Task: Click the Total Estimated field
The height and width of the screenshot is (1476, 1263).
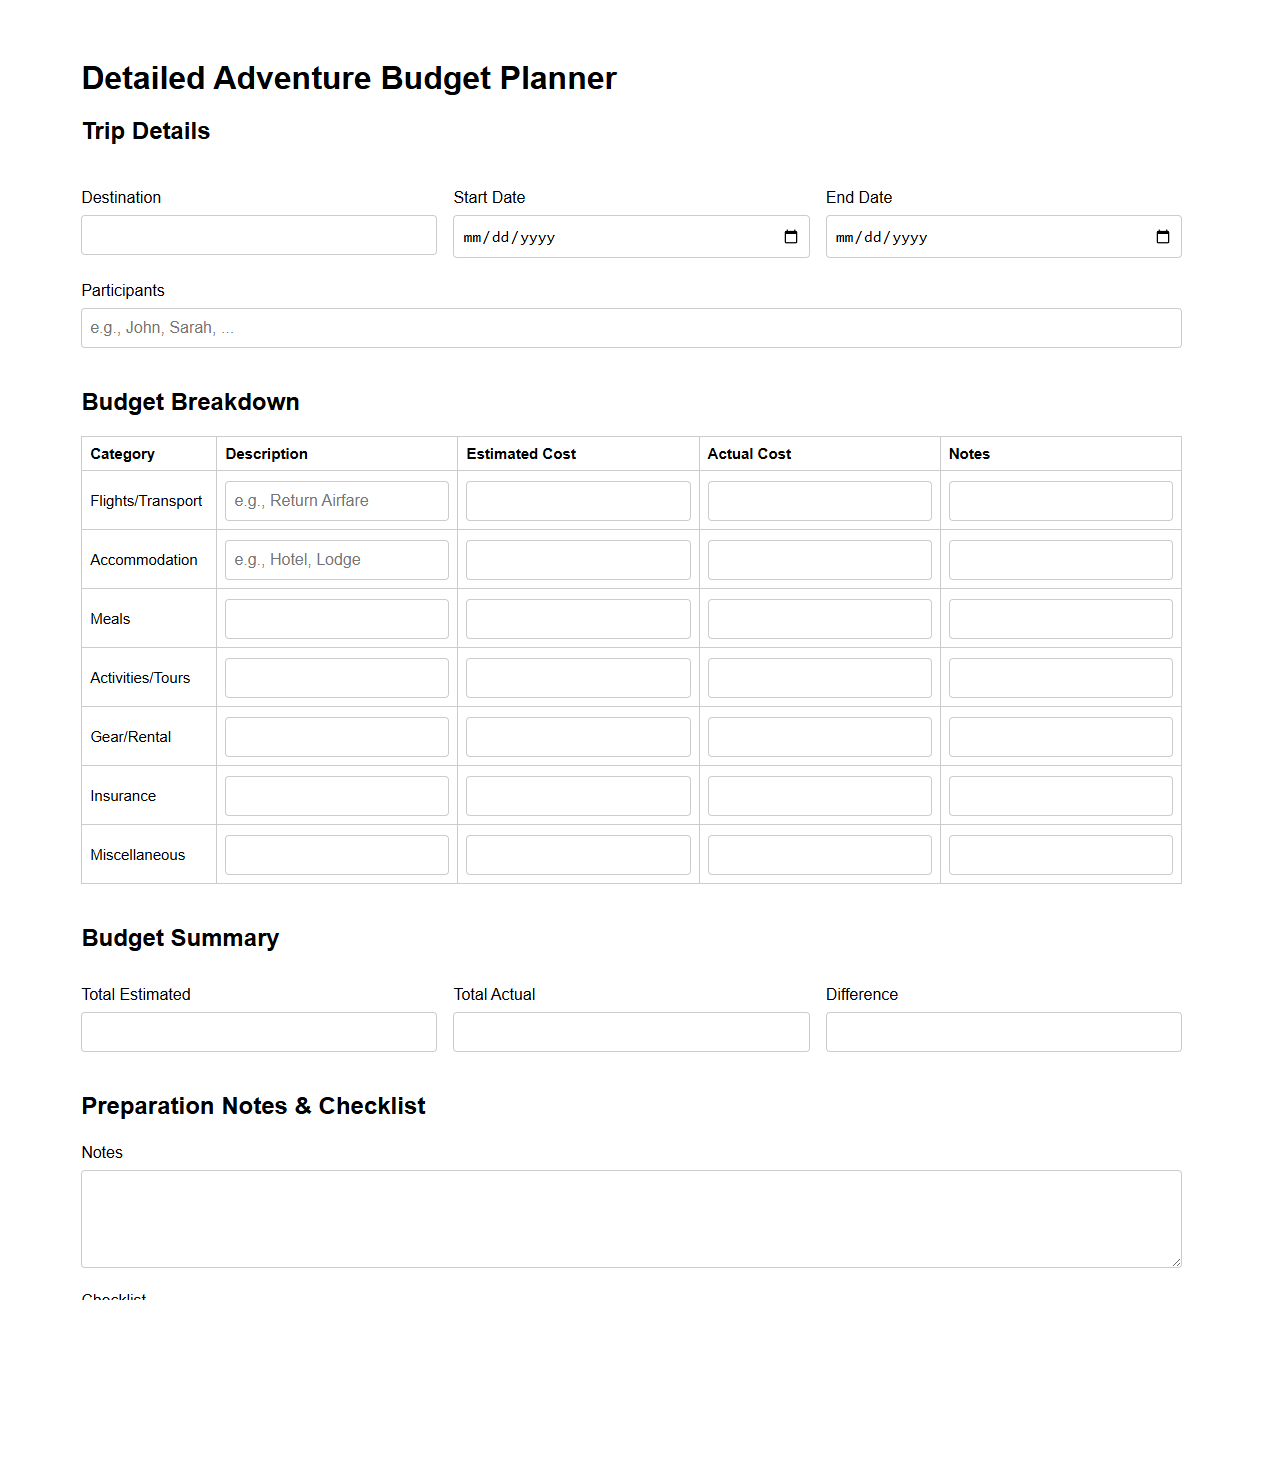Action: point(258,1031)
